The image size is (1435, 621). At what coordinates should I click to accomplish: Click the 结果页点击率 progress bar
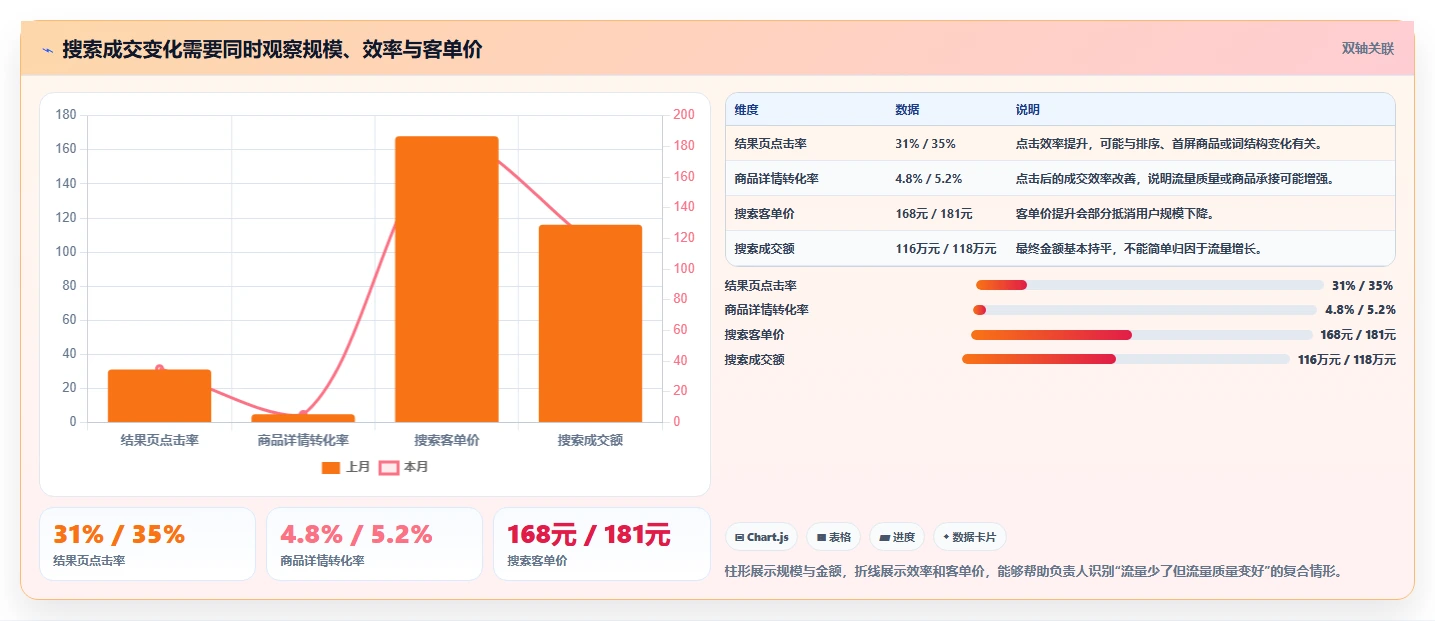pos(1149,286)
